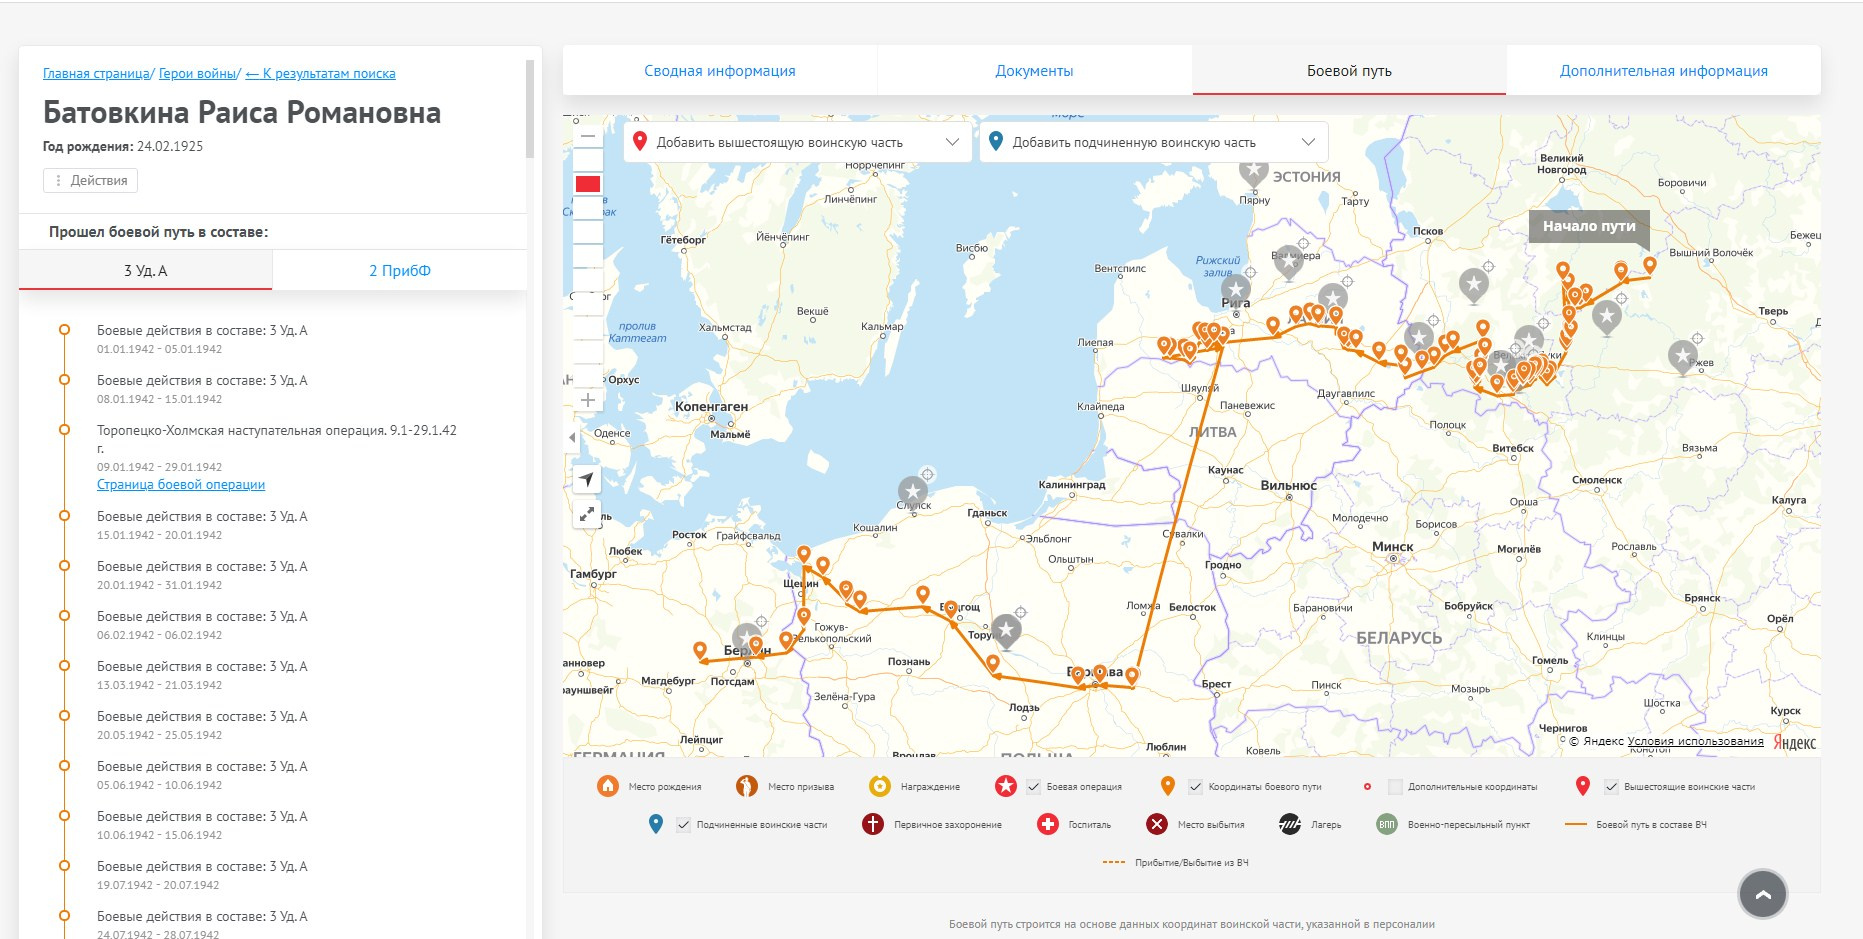Click the geolocation arrow on the map

click(587, 479)
